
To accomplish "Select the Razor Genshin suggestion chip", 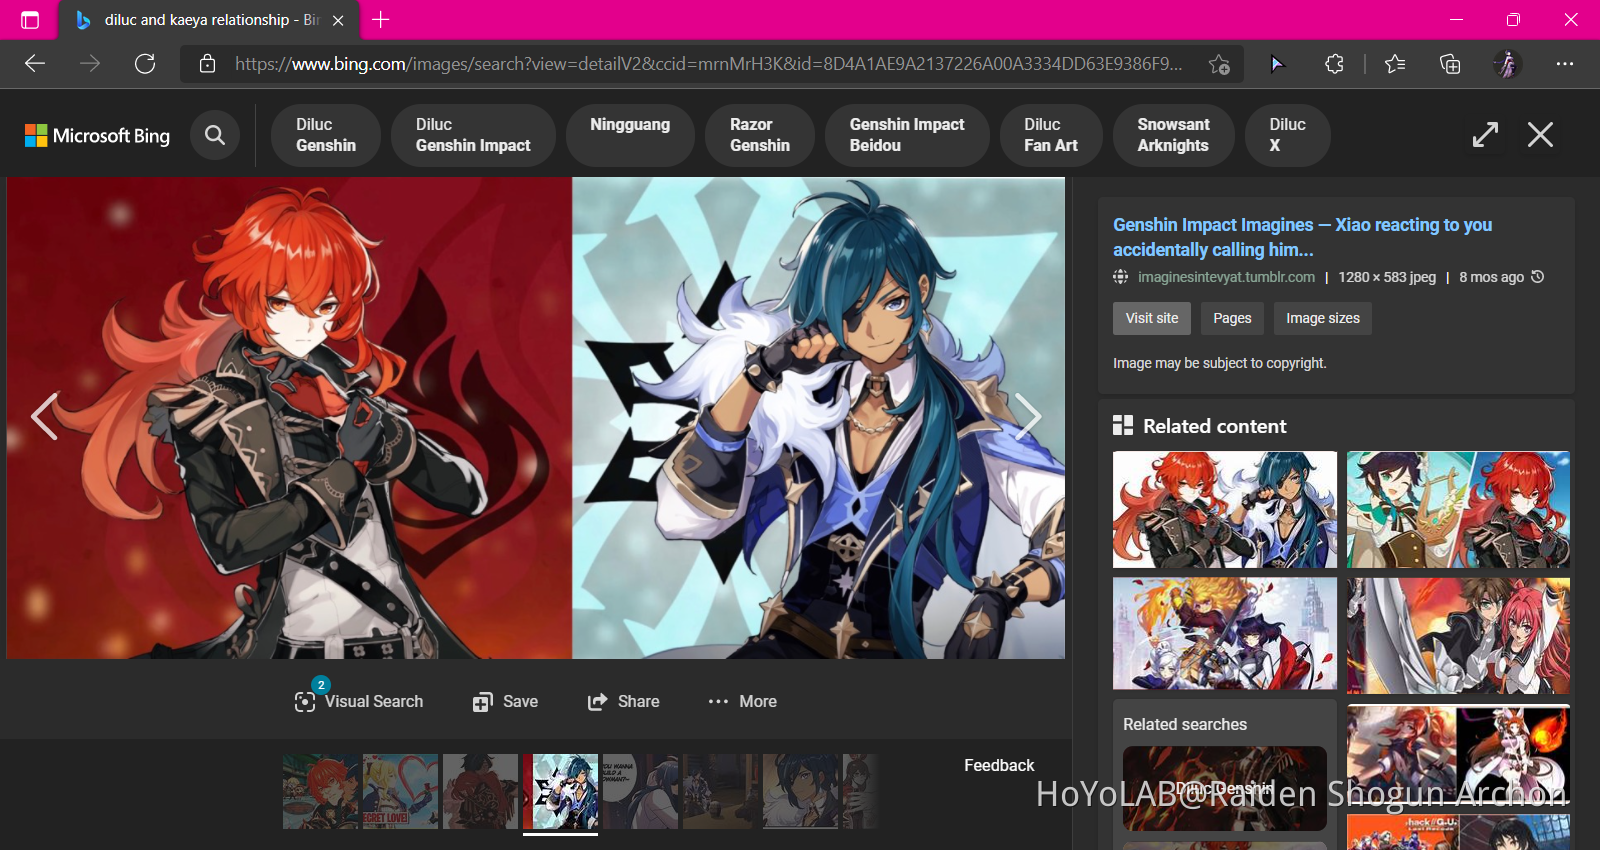I will pyautogui.click(x=760, y=135).
